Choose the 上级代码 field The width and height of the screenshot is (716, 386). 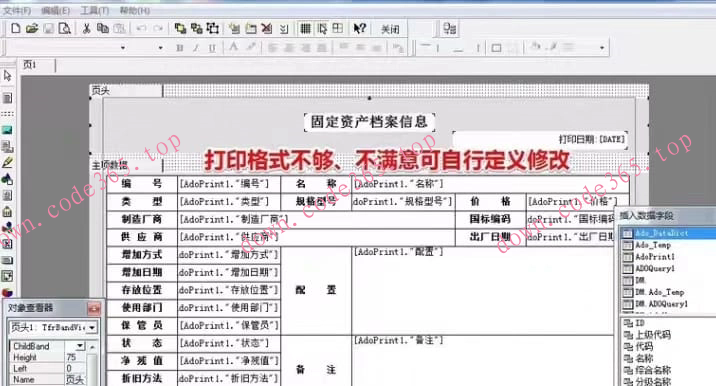pos(653,335)
